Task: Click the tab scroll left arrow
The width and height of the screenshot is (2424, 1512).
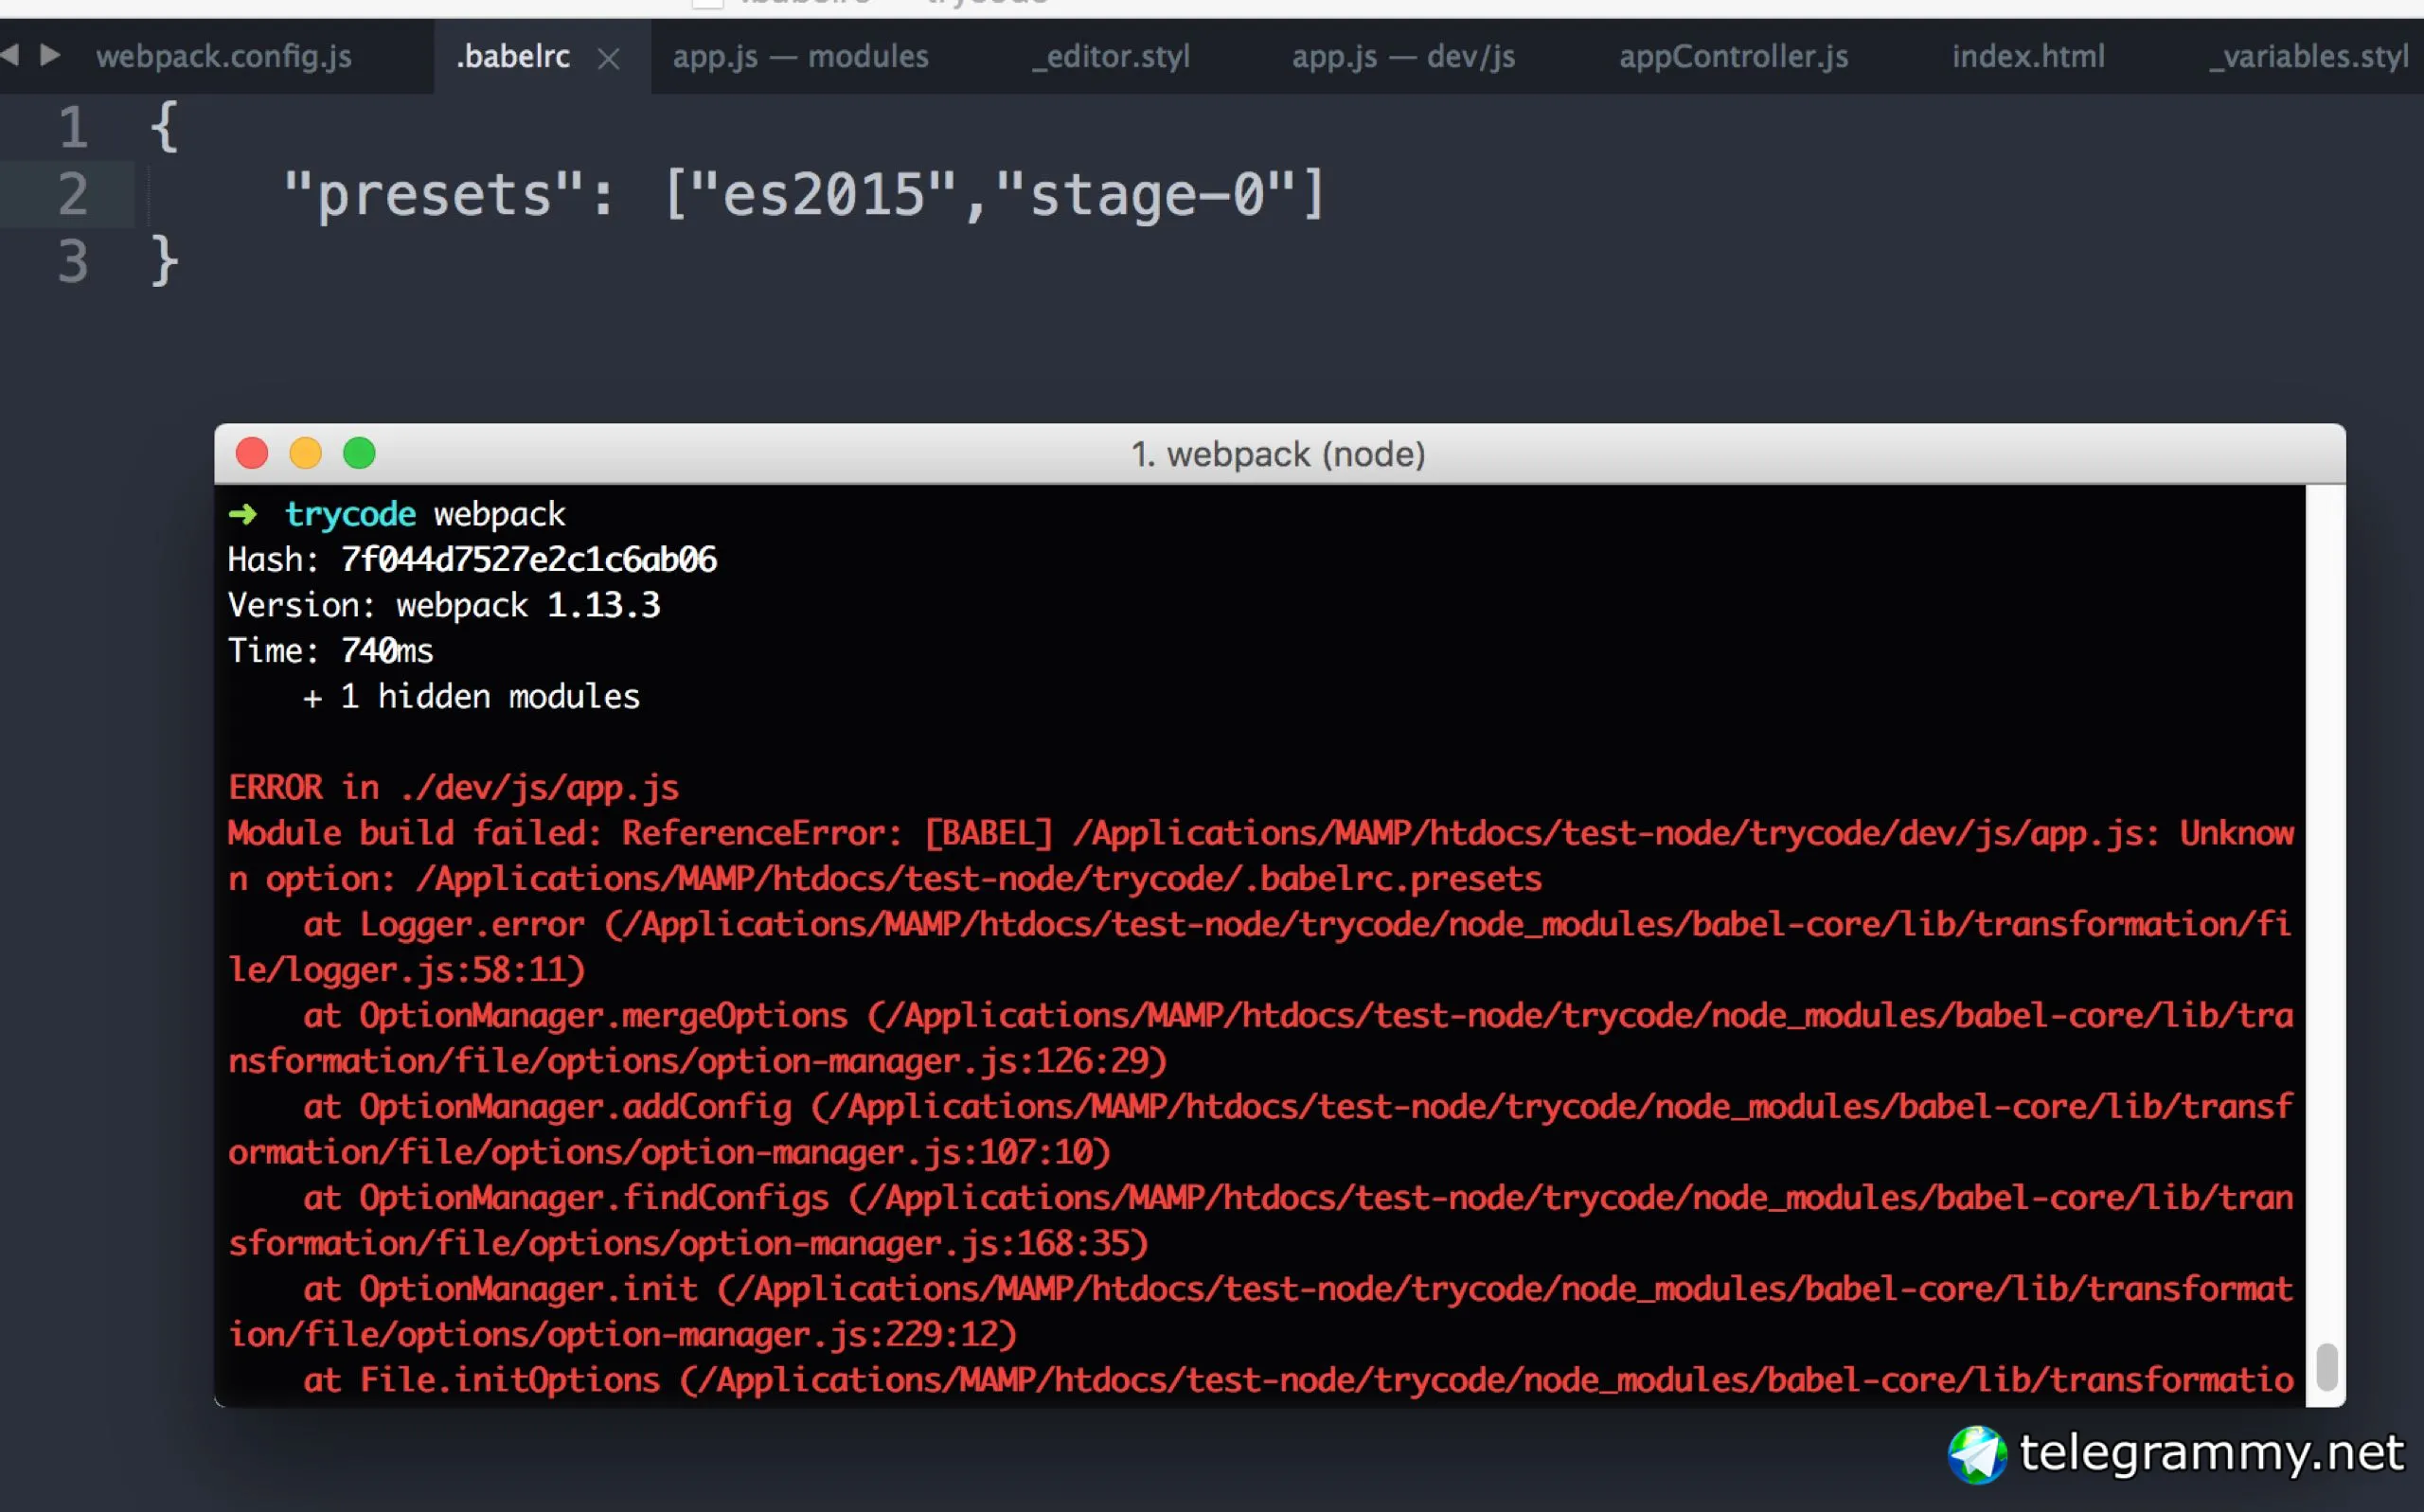Action: [10, 55]
